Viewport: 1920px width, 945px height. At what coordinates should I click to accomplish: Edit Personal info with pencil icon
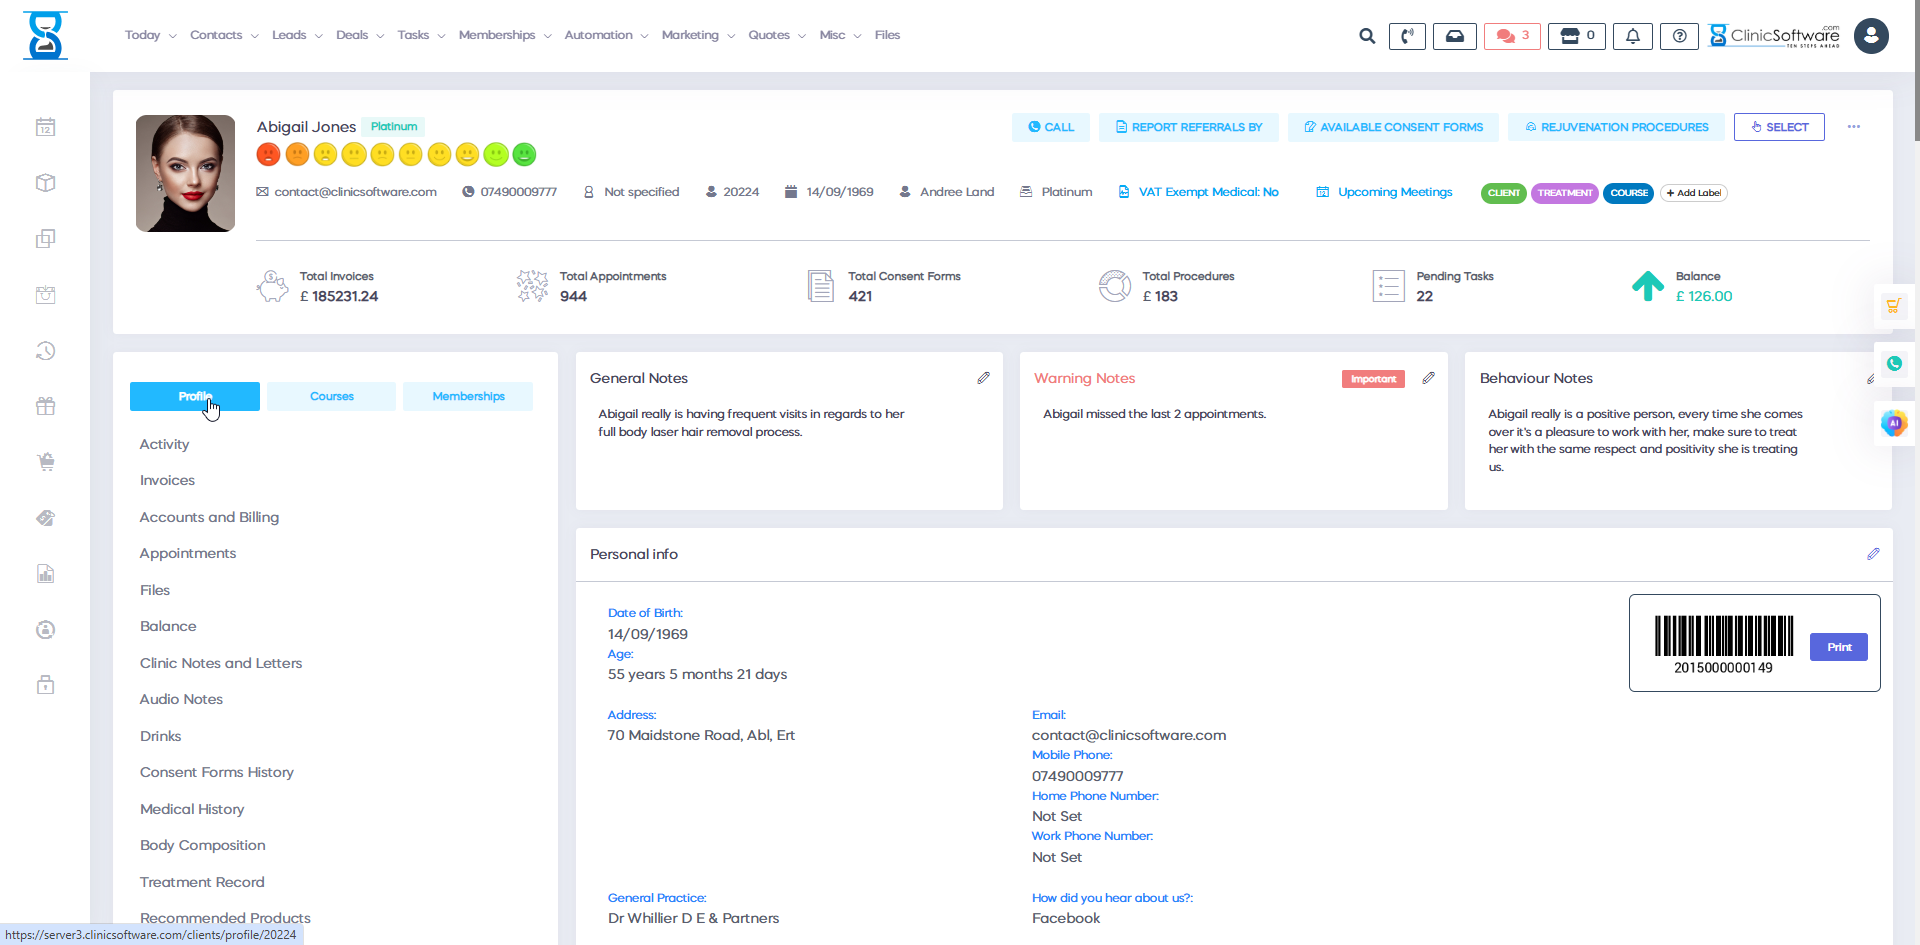(x=1873, y=554)
